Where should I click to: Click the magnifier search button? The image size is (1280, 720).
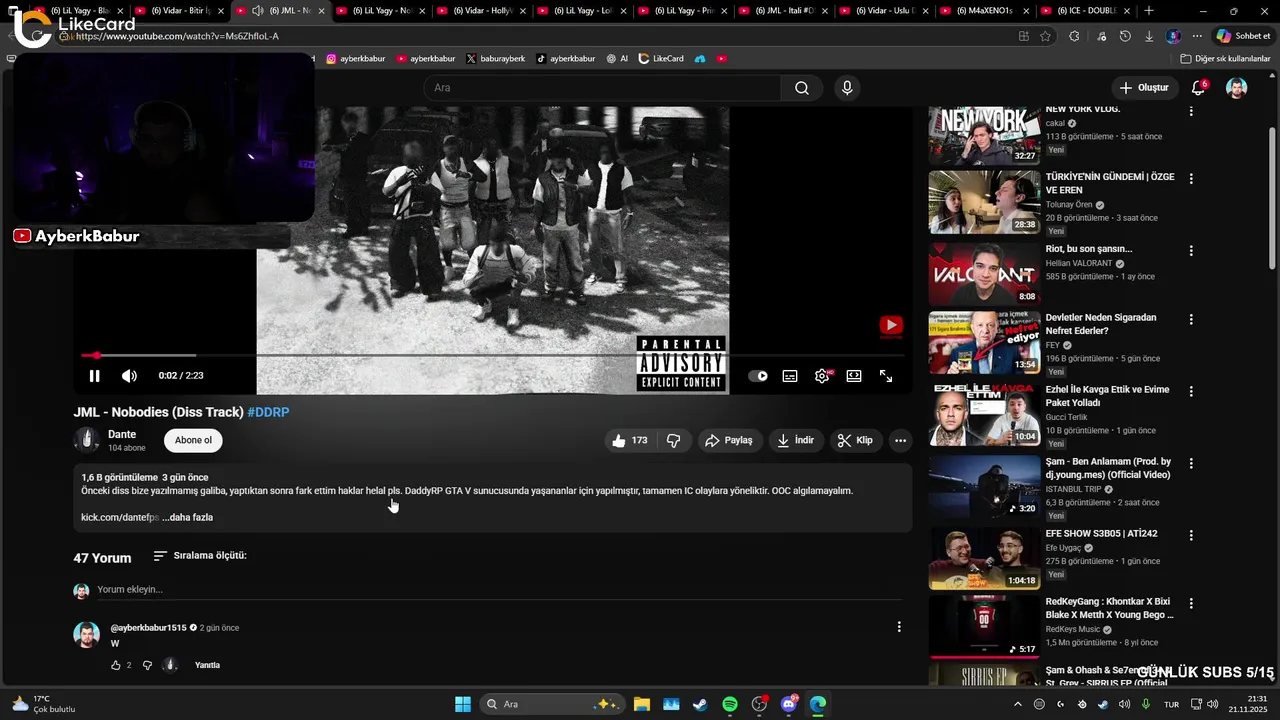(802, 88)
